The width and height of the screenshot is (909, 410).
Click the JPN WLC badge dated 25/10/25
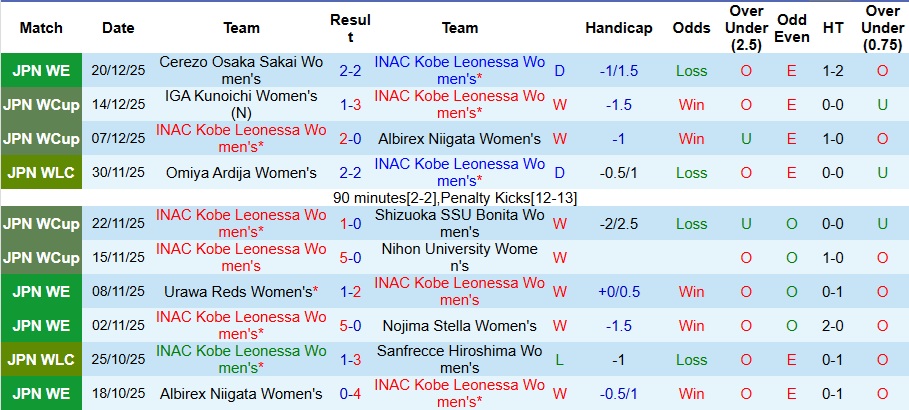coord(41,360)
